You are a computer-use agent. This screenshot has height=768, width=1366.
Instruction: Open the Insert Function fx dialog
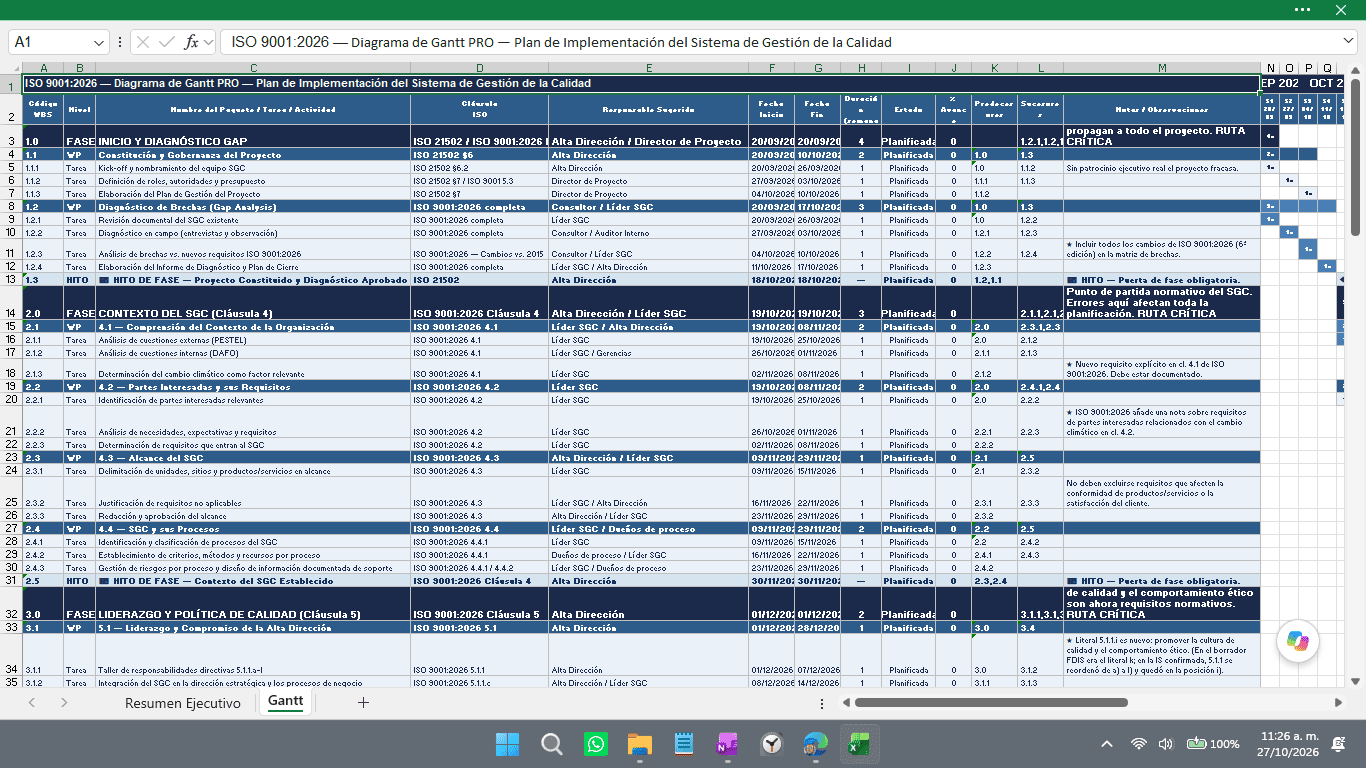click(191, 42)
